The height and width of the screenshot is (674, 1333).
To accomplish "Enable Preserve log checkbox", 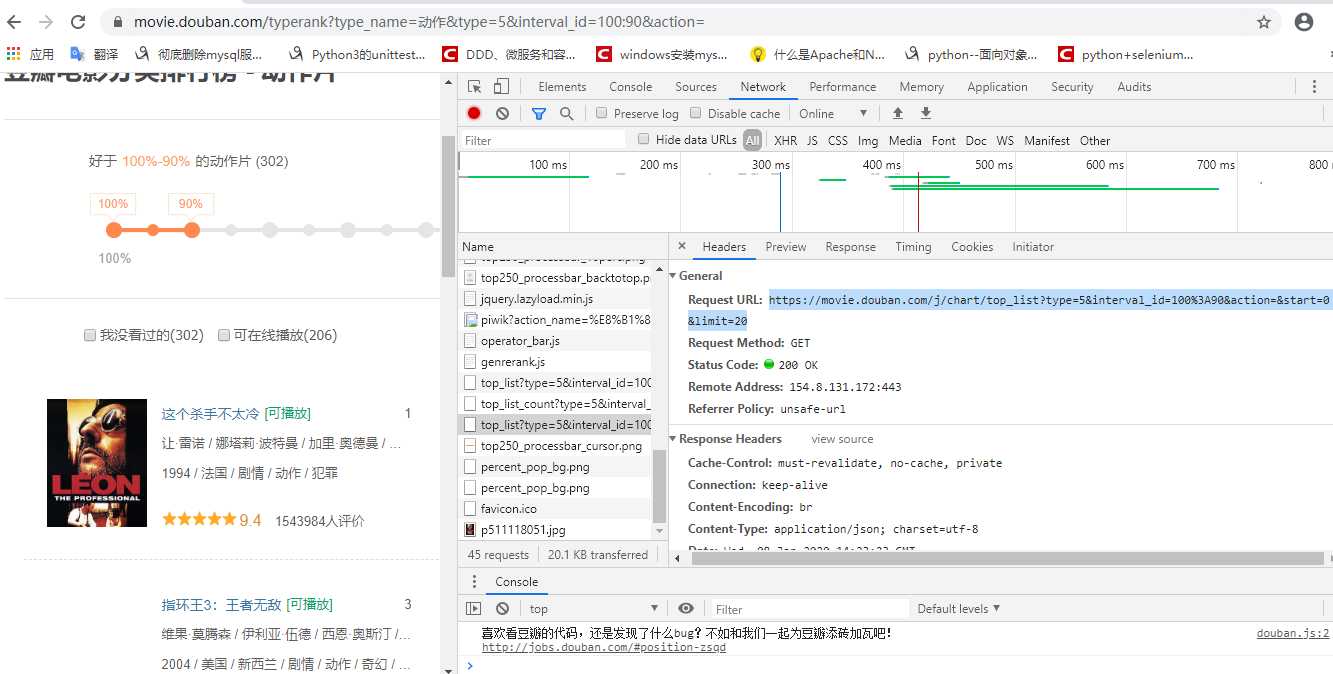I will coord(602,113).
